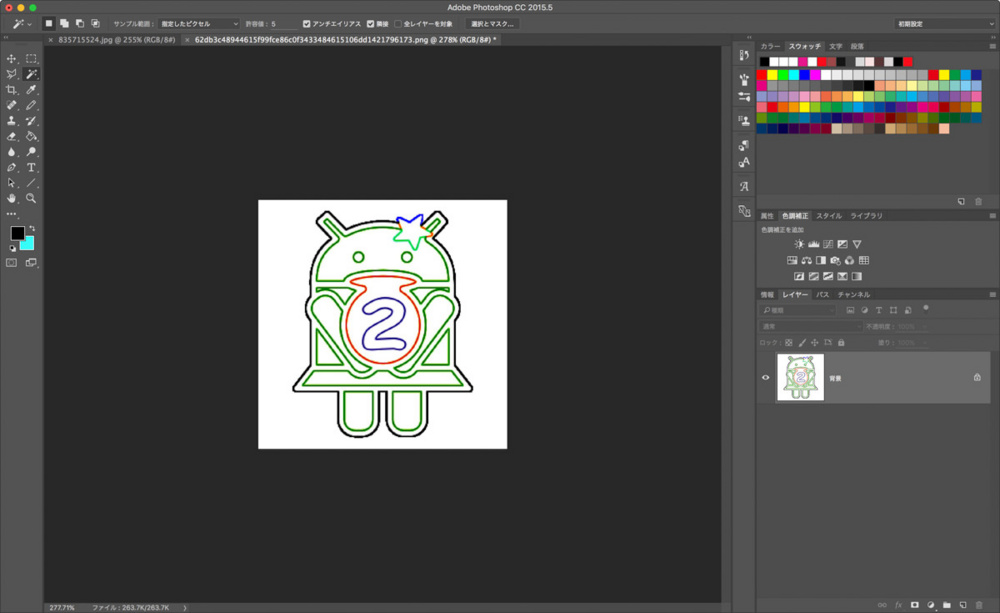The height and width of the screenshot is (613, 1000).
Task: Switch to the 835715524.jpg document tab
Action: click(117, 40)
